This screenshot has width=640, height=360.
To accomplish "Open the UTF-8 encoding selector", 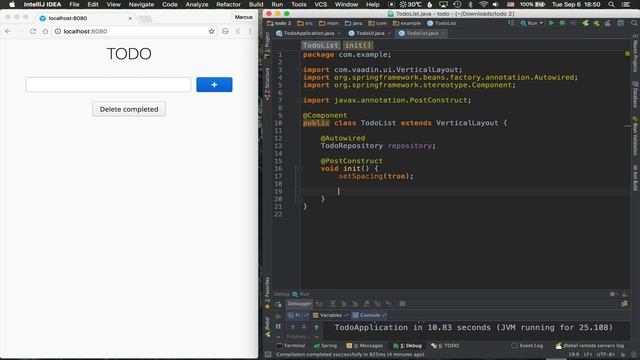I will click(606, 354).
